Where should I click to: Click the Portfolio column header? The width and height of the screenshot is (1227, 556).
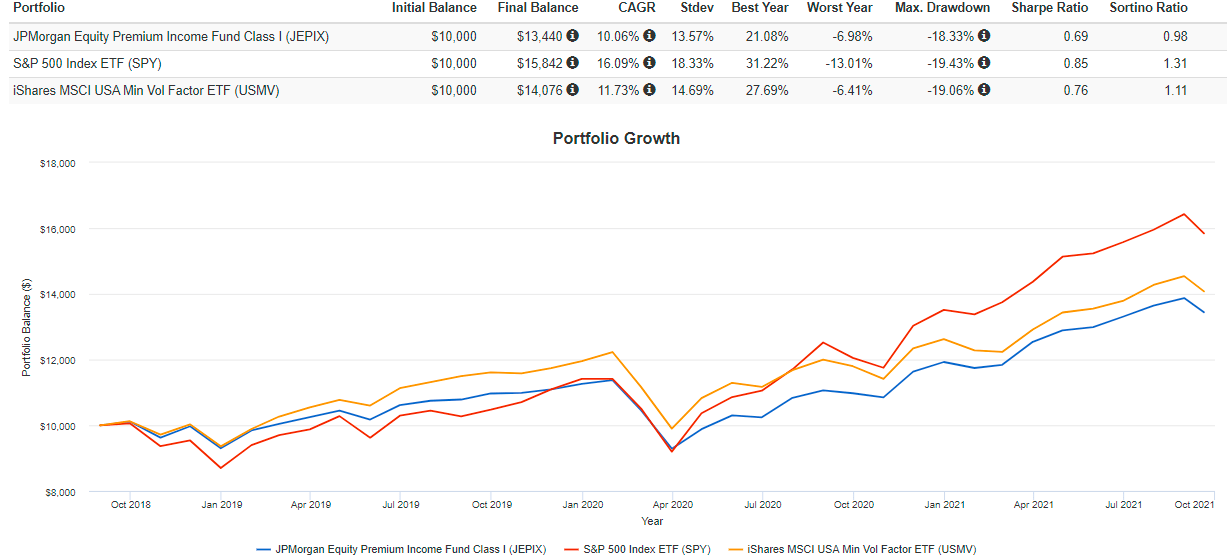40,8
